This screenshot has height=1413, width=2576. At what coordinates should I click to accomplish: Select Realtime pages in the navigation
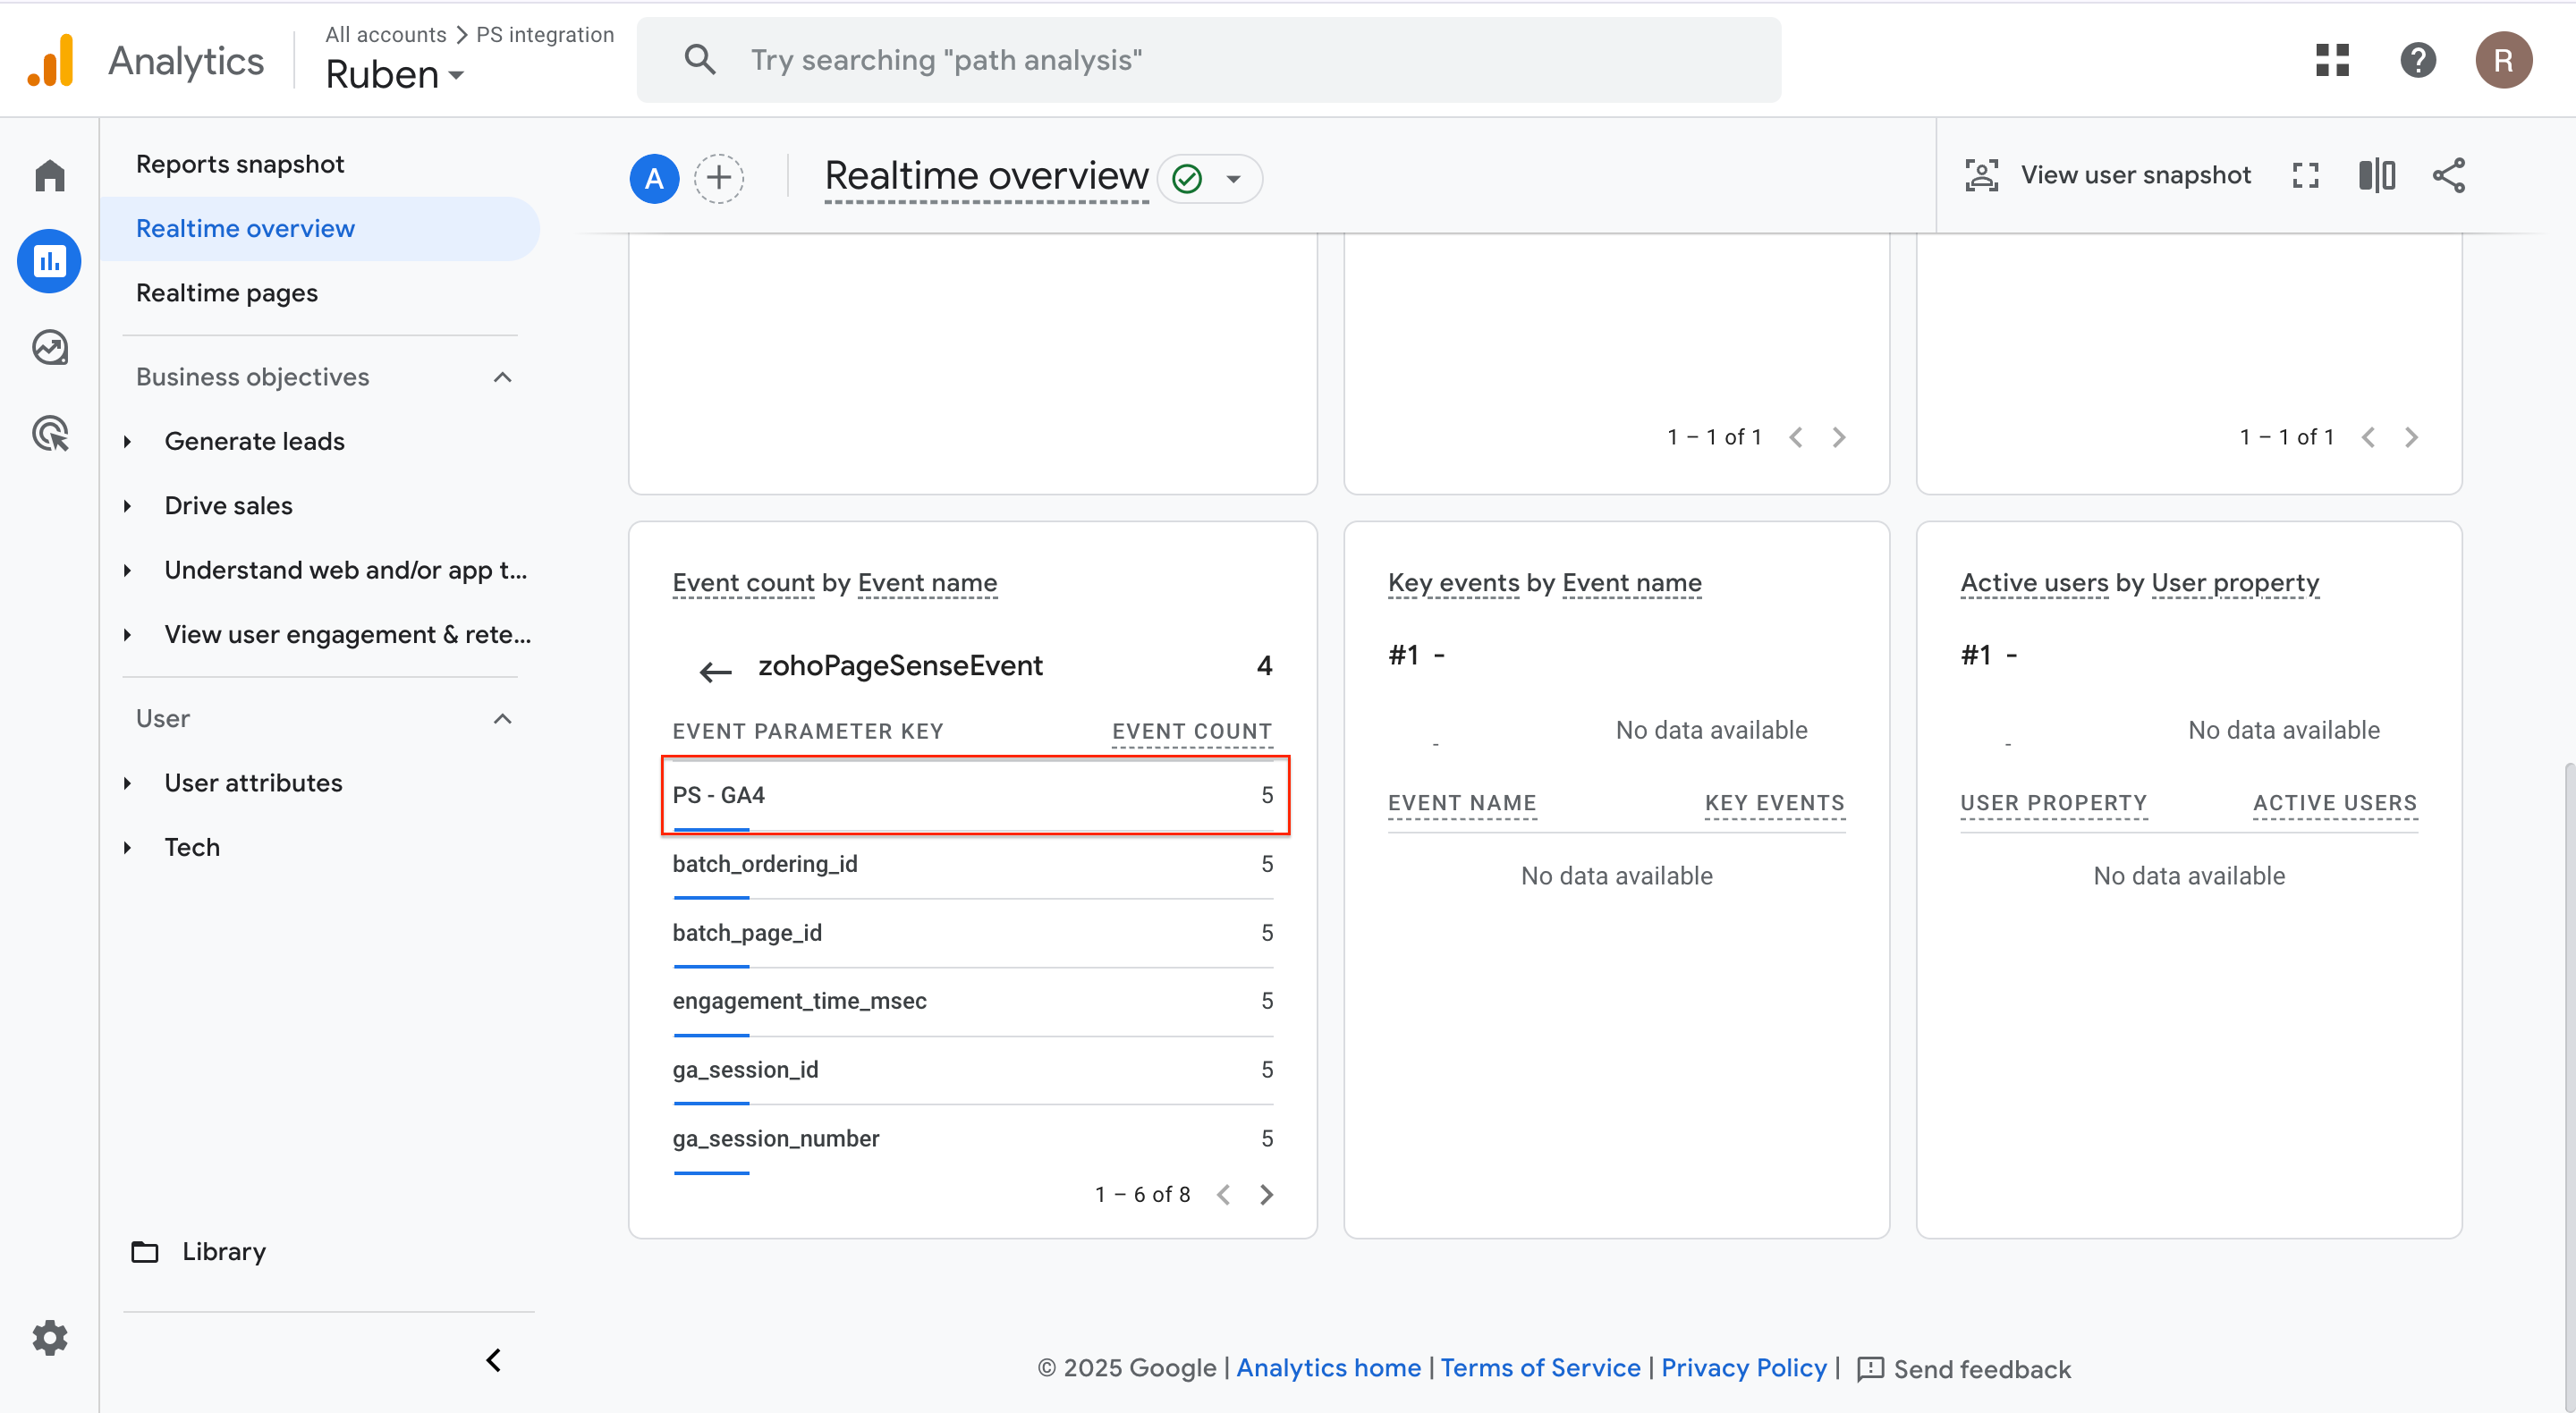point(227,293)
